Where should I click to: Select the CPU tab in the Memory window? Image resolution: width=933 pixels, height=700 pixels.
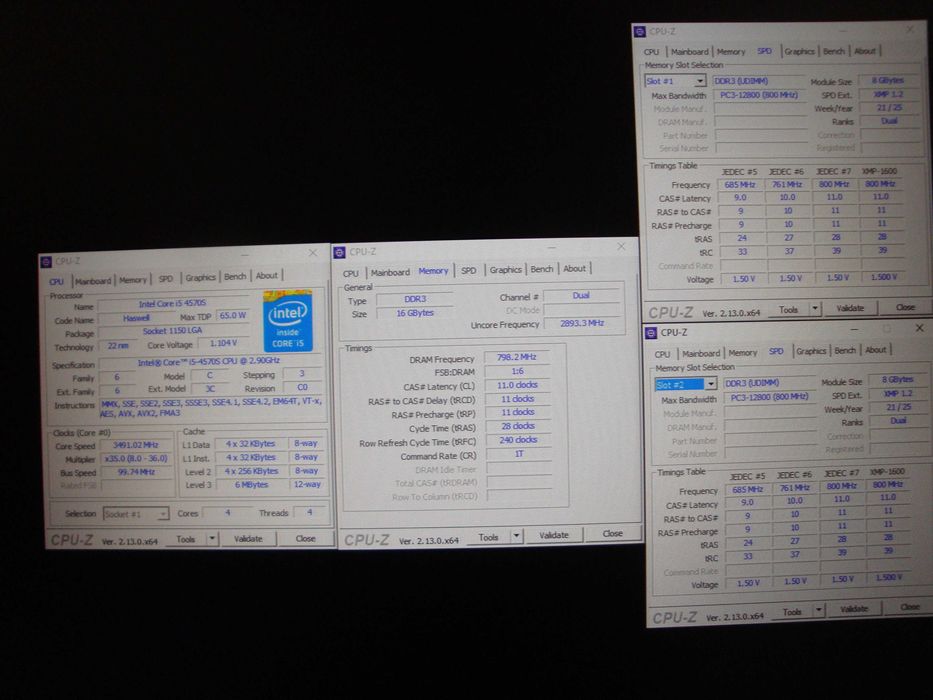[351, 273]
